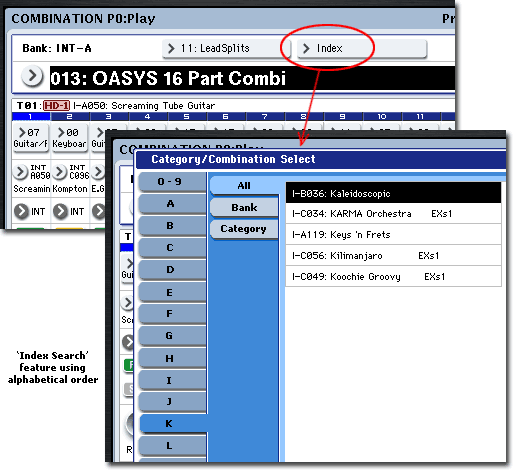Open timbre 1 category popup 07 Guitar

pyautogui.click(x=31, y=138)
